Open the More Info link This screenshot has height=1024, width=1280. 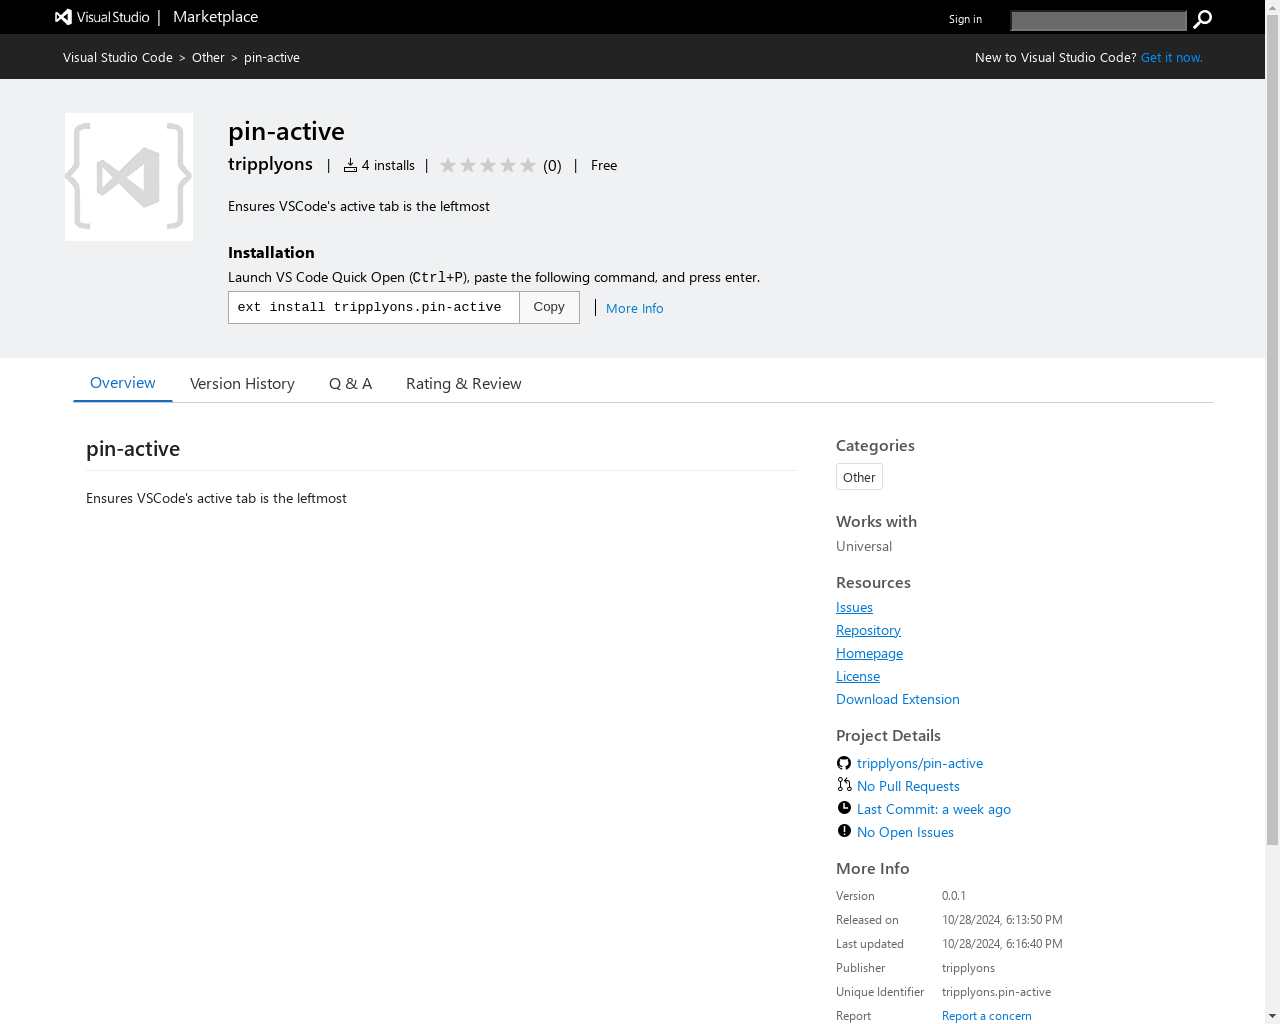(x=635, y=308)
